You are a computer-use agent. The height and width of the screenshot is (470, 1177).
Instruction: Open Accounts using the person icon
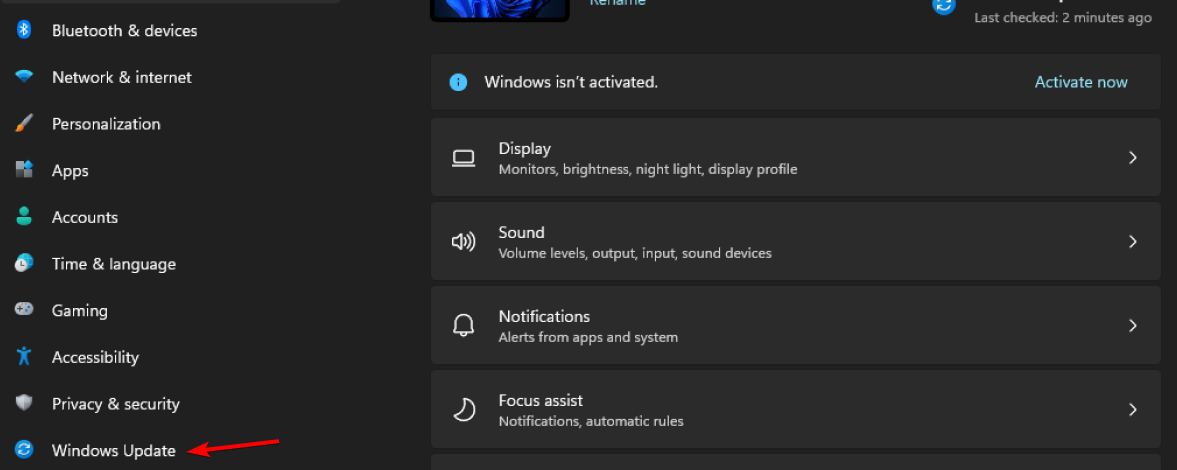pos(25,217)
